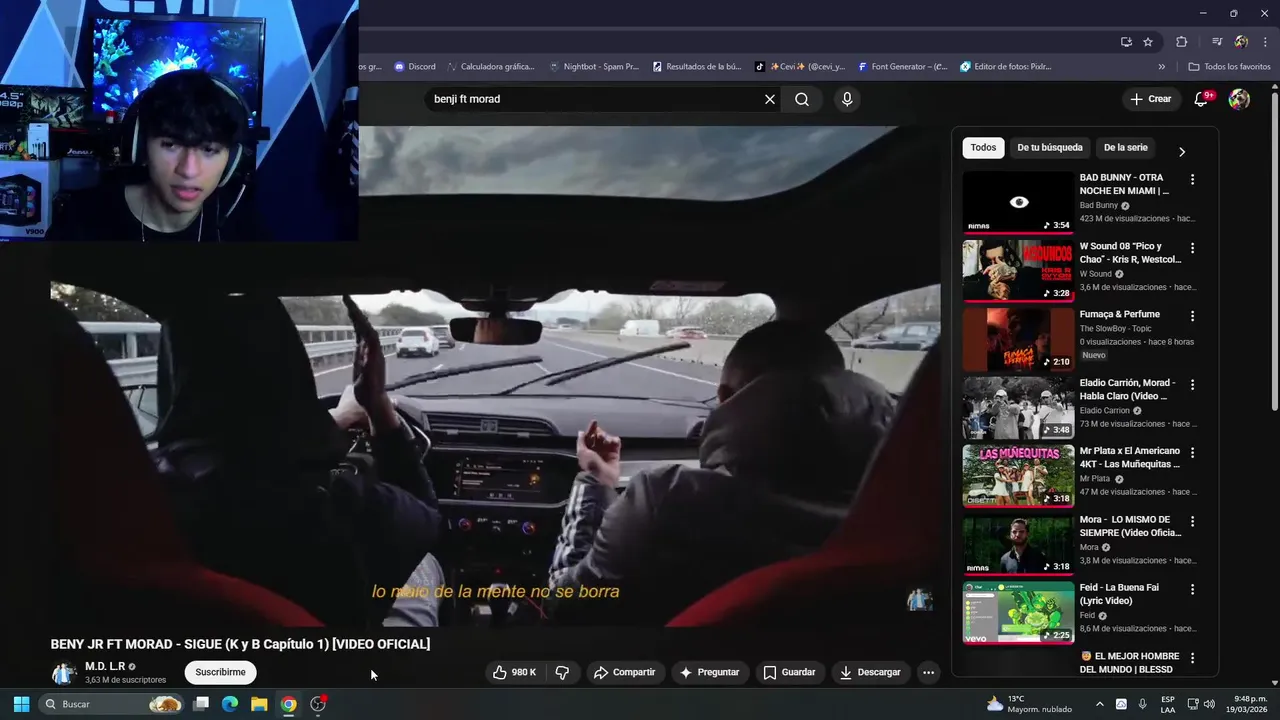Select De la serie filter chip
Image resolution: width=1280 pixels, height=720 pixels.
coord(1126,147)
